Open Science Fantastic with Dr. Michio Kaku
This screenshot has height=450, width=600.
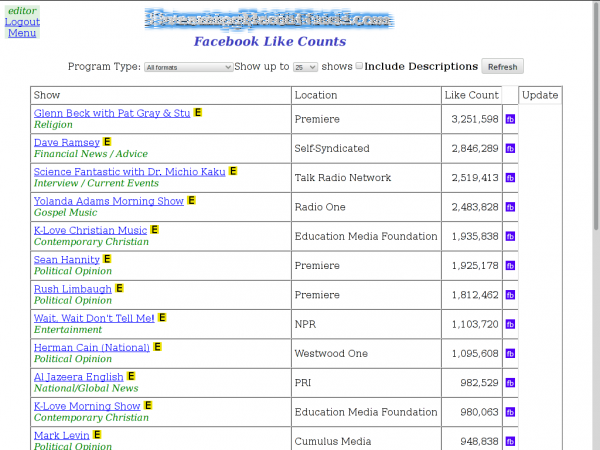point(129,172)
